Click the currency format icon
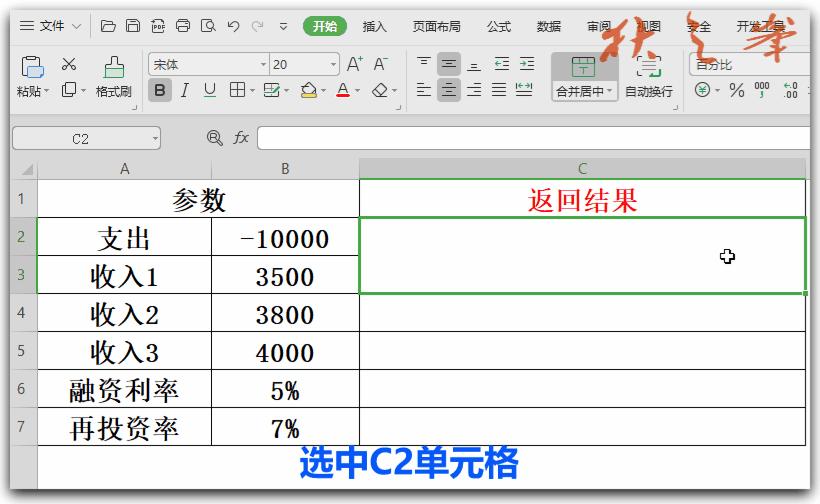820x504 pixels. (x=702, y=90)
